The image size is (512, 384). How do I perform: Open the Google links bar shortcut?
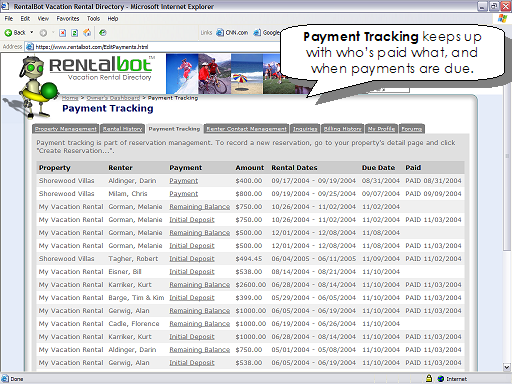tap(267, 33)
